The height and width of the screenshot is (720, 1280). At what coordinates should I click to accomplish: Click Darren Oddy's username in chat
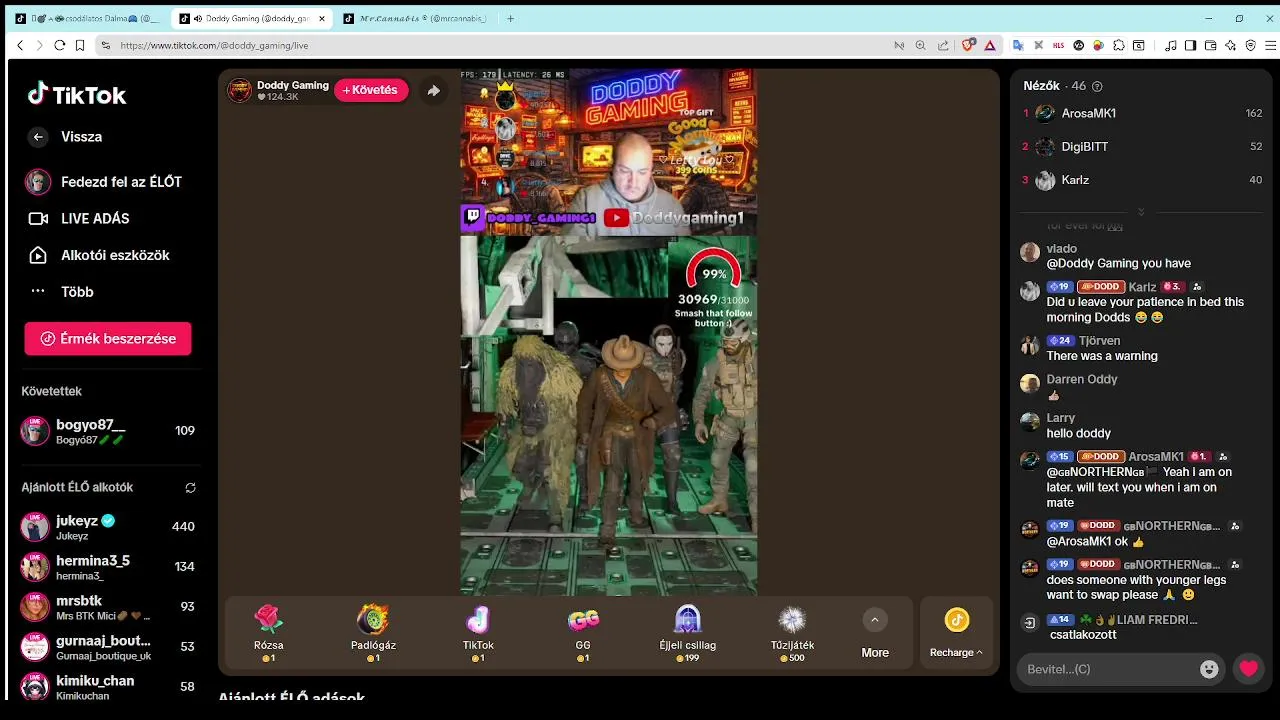1081,380
